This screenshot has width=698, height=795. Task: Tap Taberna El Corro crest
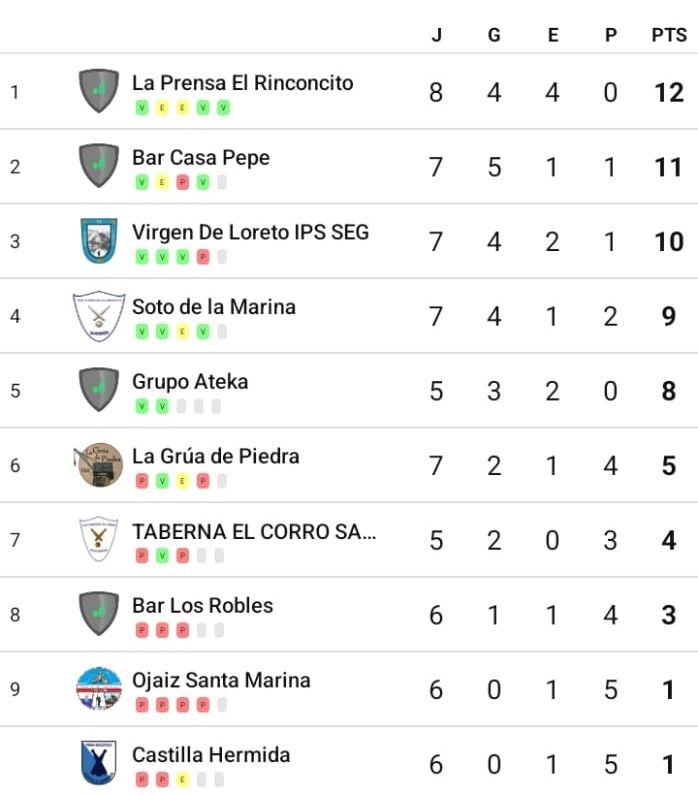click(99, 539)
